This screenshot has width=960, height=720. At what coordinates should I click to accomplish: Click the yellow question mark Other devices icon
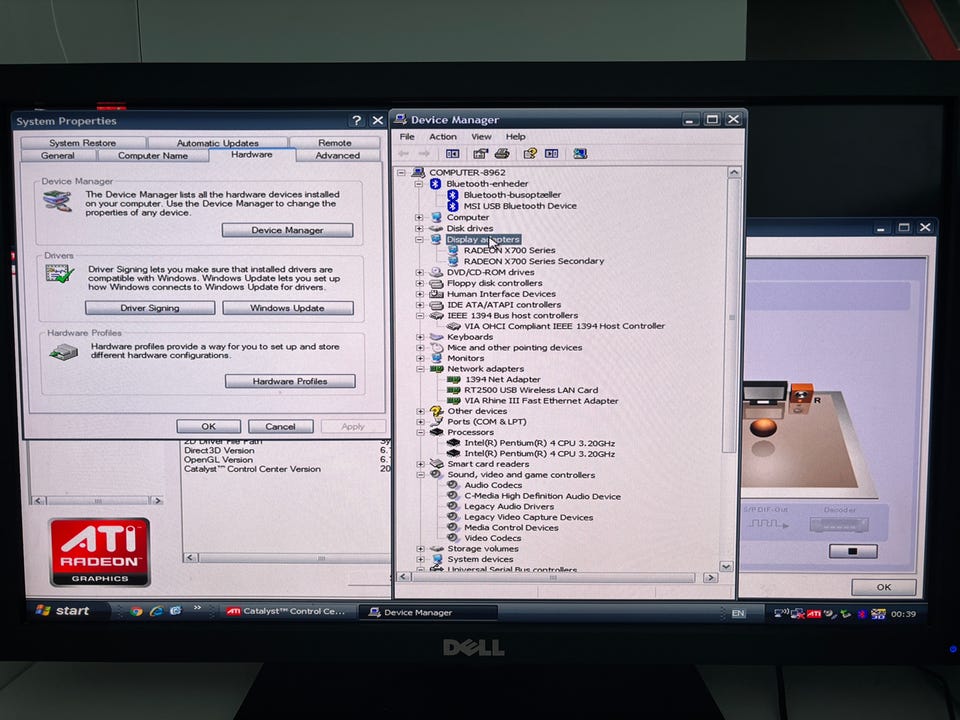(436, 411)
